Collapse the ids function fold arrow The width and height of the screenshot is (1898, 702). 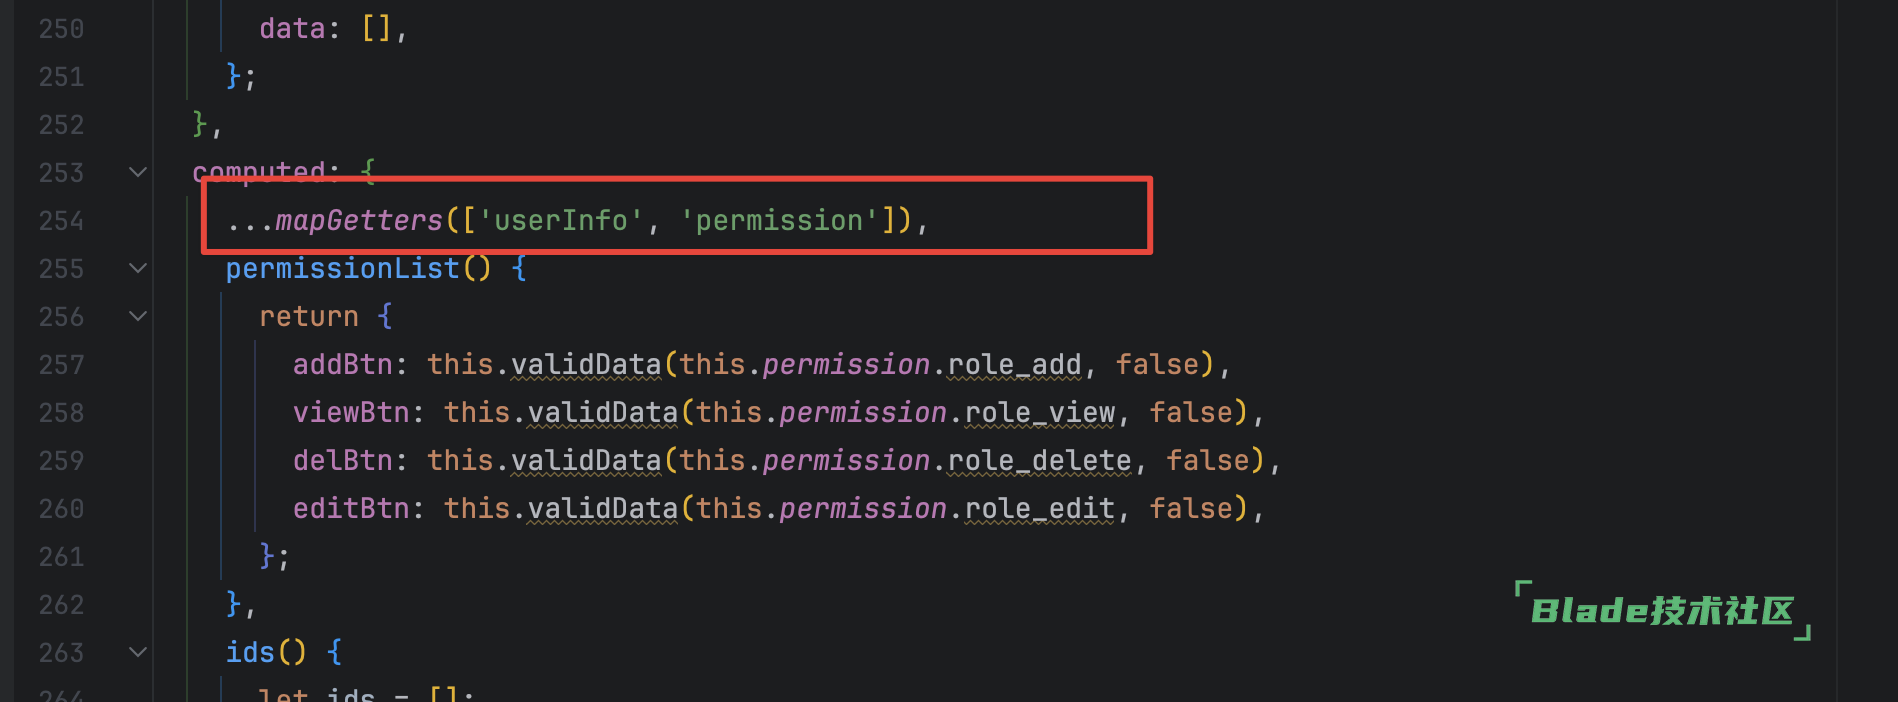(x=138, y=652)
